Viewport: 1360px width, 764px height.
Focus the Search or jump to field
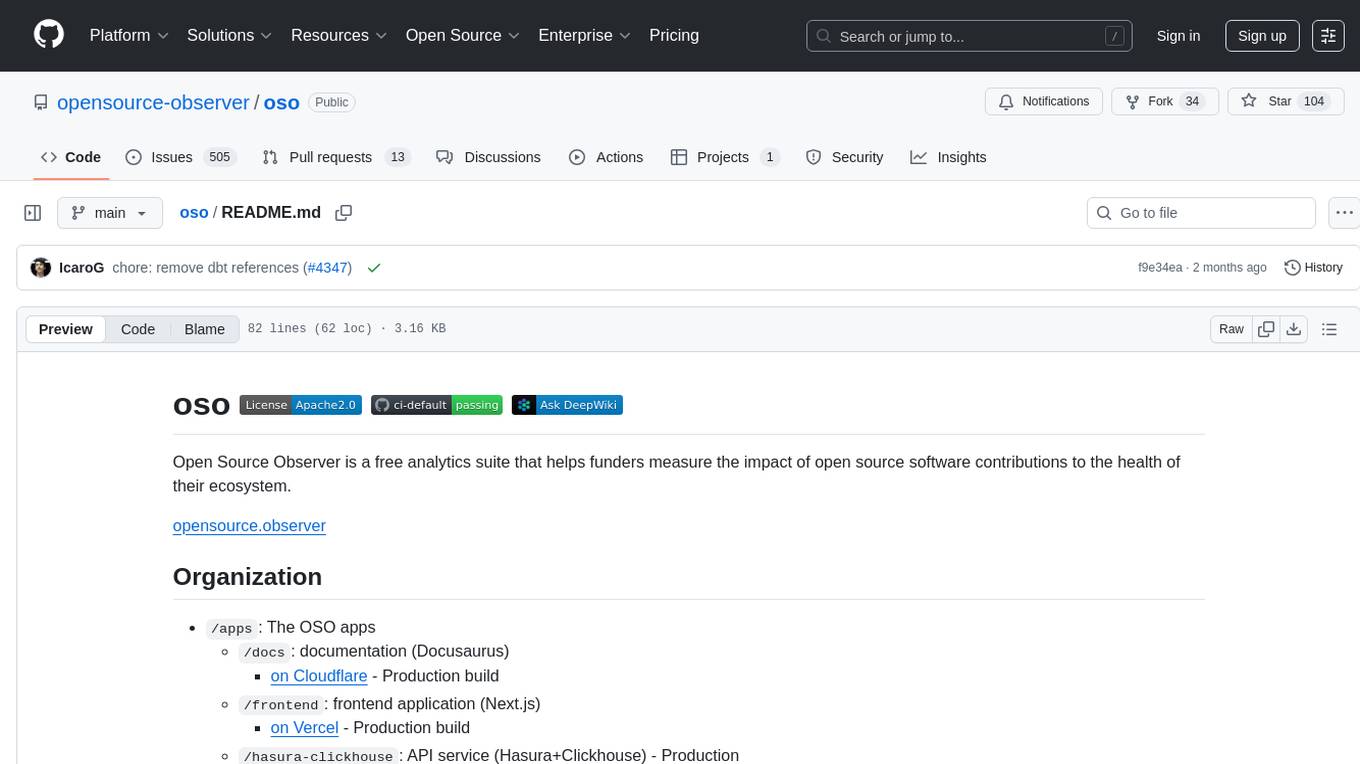coord(969,36)
